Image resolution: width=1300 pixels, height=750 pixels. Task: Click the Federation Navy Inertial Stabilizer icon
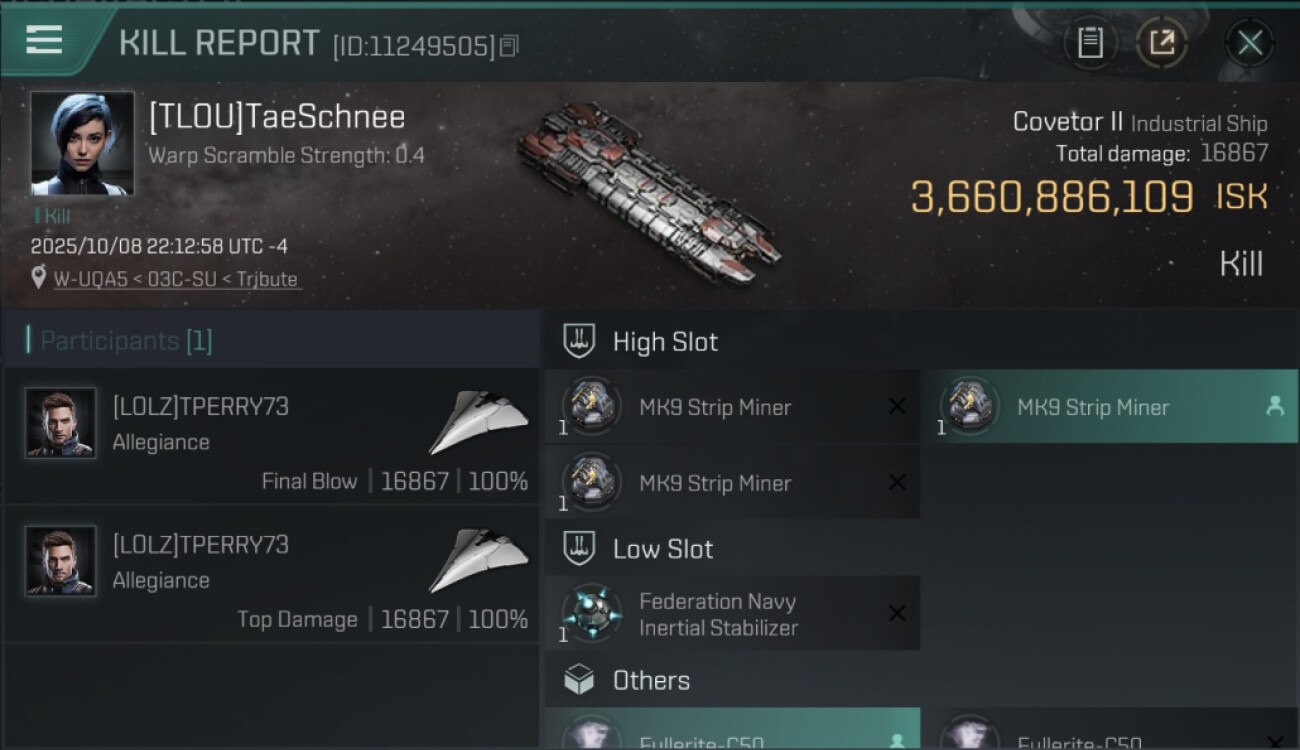[x=591, y=614]
